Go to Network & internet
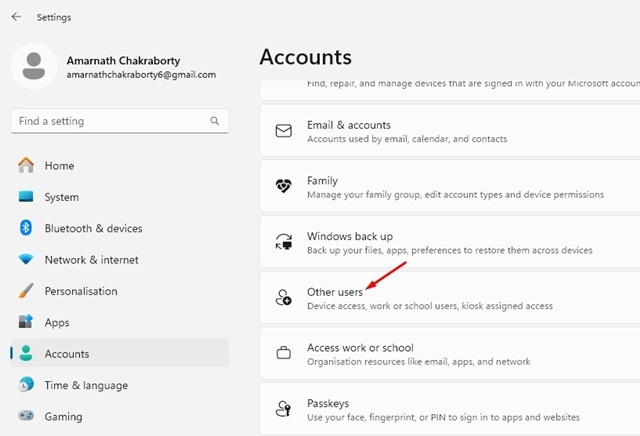The height and width of the screenshot is (436, 640). (120, 260)
